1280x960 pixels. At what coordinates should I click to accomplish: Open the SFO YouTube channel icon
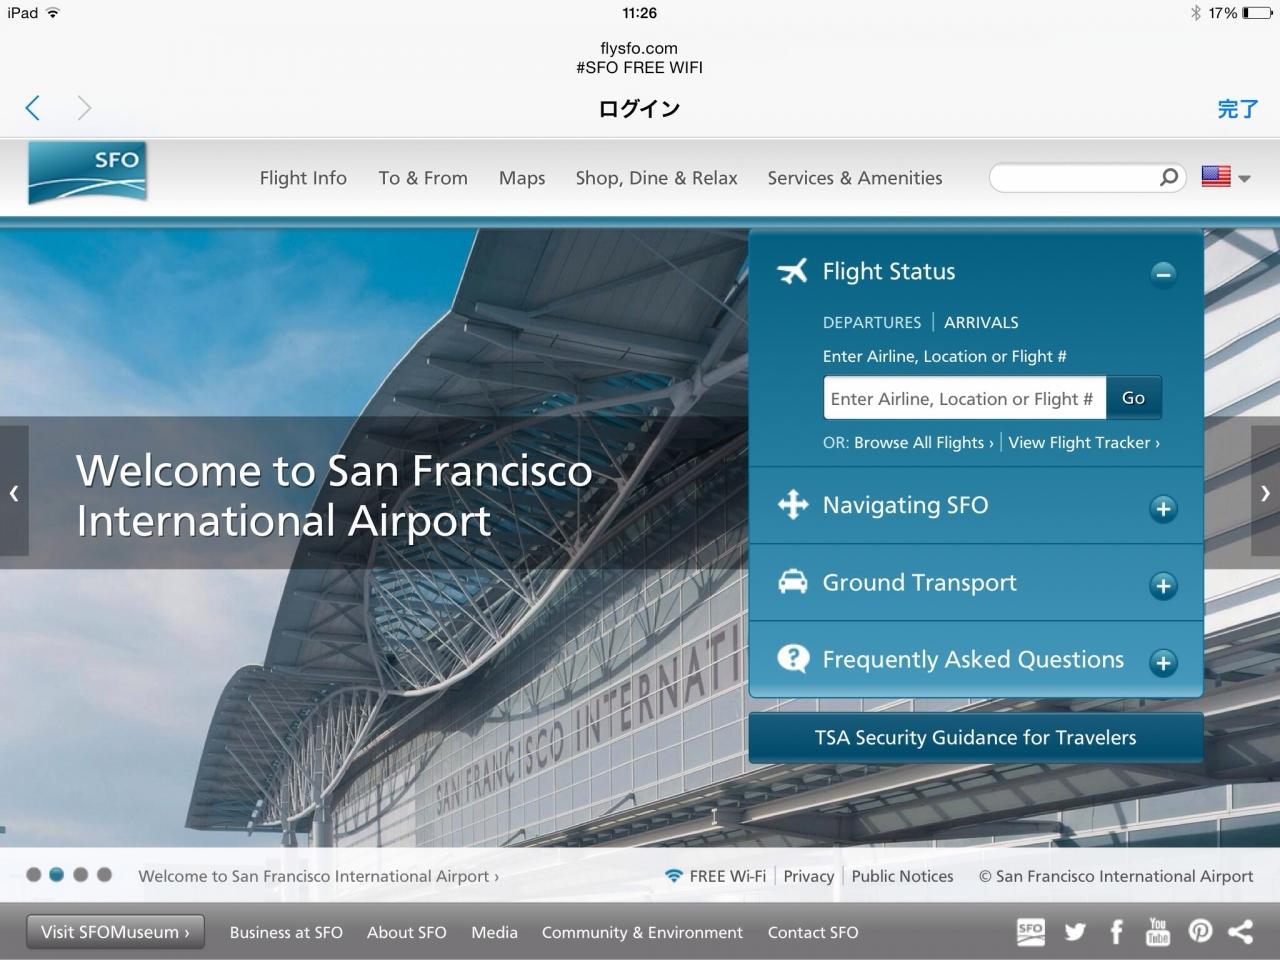pyautogui.click(x=1158, y=932)
